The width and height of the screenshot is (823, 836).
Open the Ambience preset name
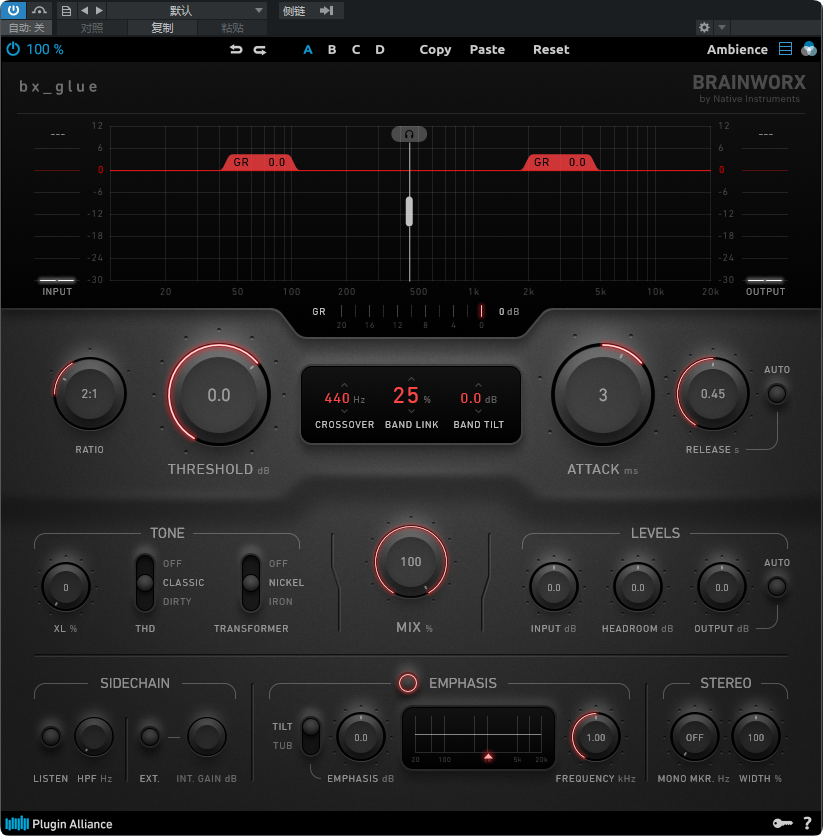click(x=737, y=50)
